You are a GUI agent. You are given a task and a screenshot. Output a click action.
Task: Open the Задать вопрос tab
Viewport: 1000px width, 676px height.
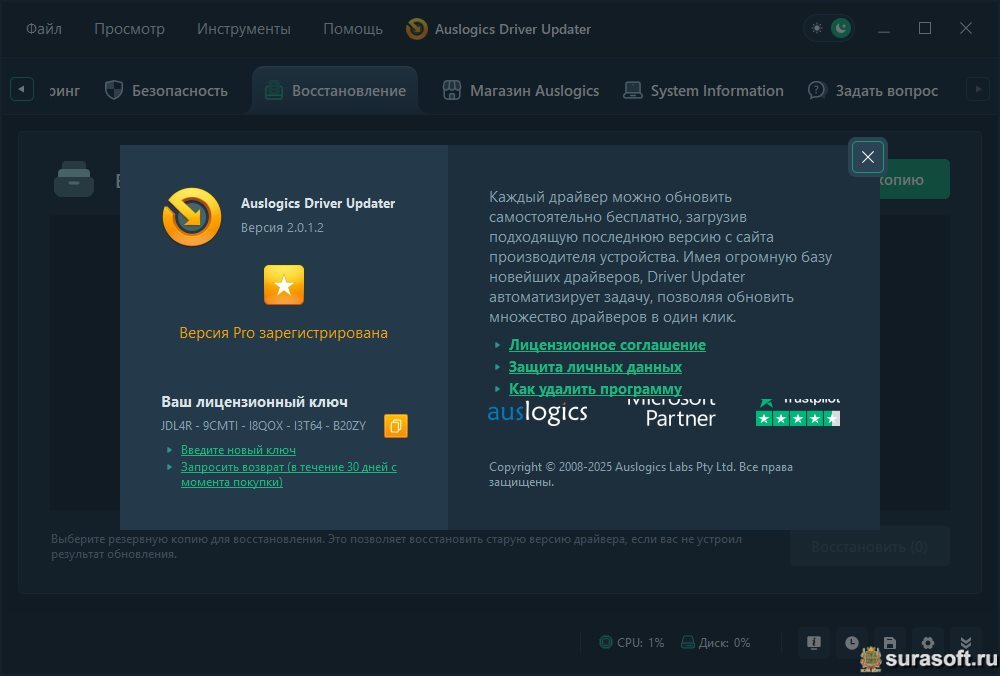click(x=873, y=91)
